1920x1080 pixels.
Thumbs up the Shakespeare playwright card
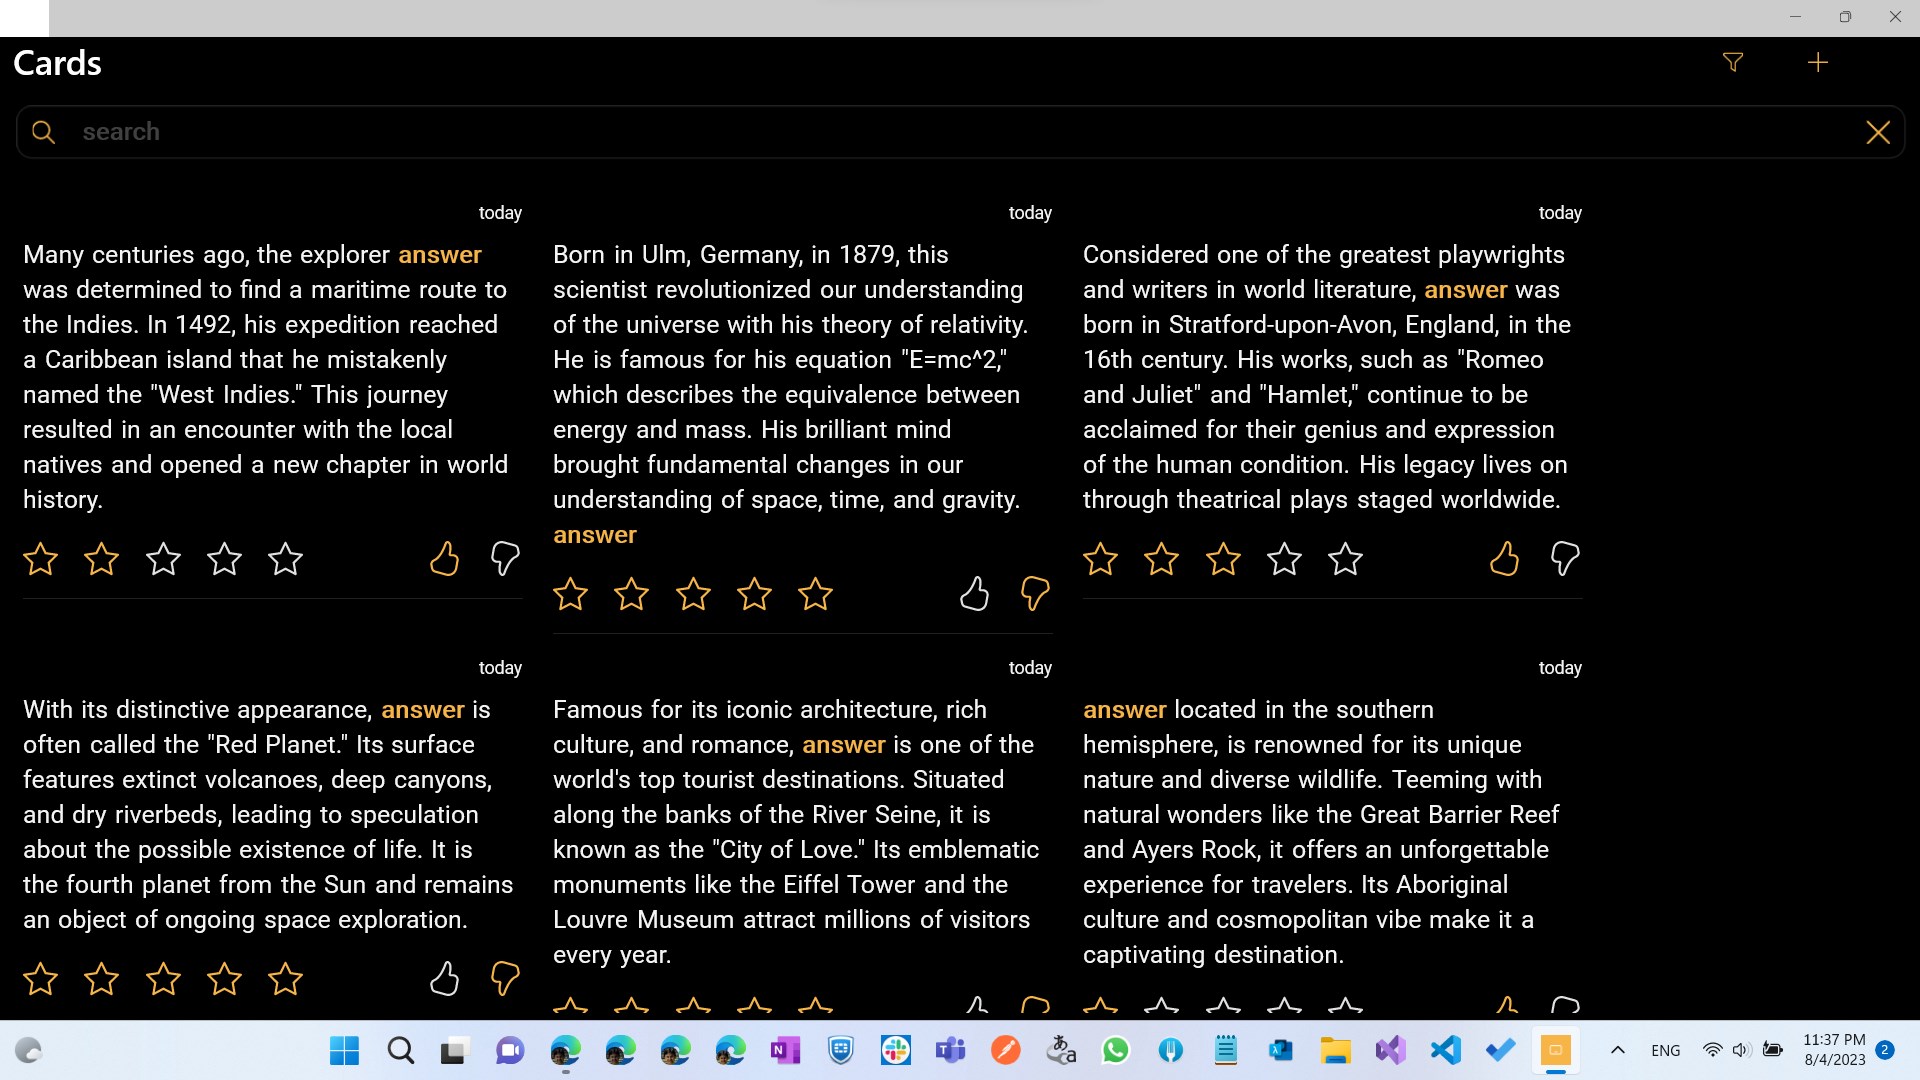coord(1504,559)
